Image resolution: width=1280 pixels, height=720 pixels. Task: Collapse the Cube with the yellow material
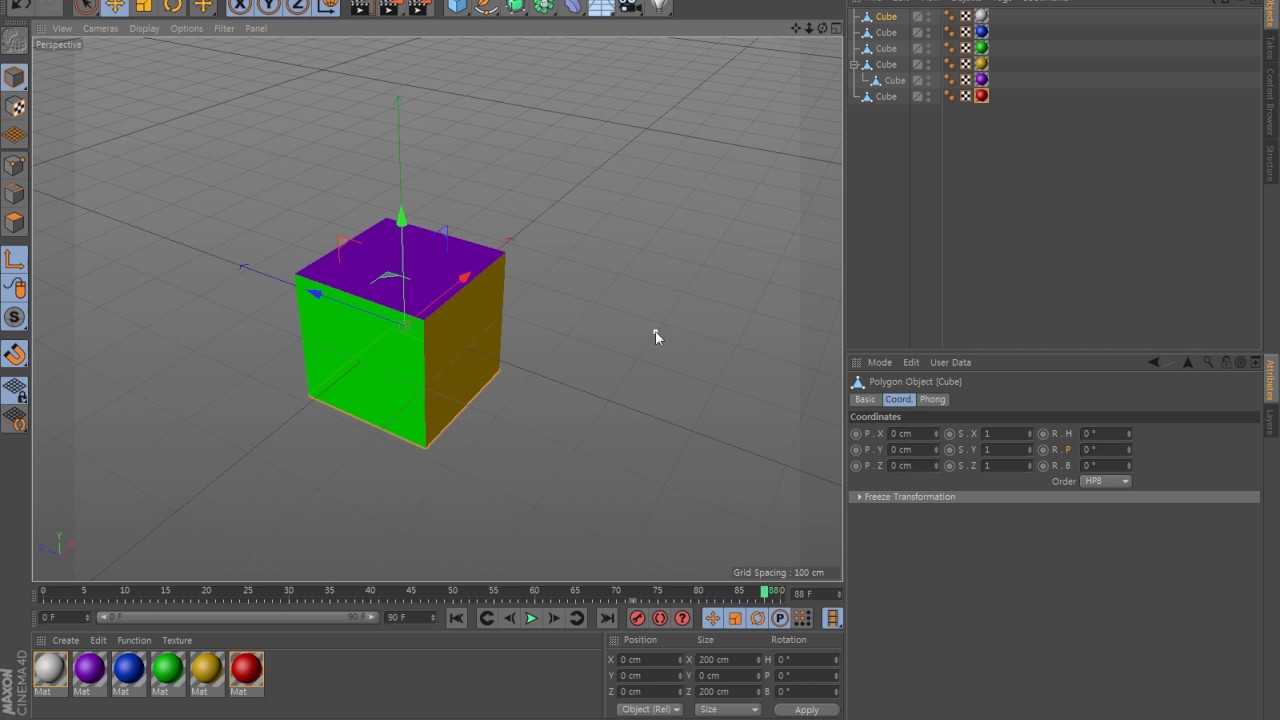tap(855, 64)
